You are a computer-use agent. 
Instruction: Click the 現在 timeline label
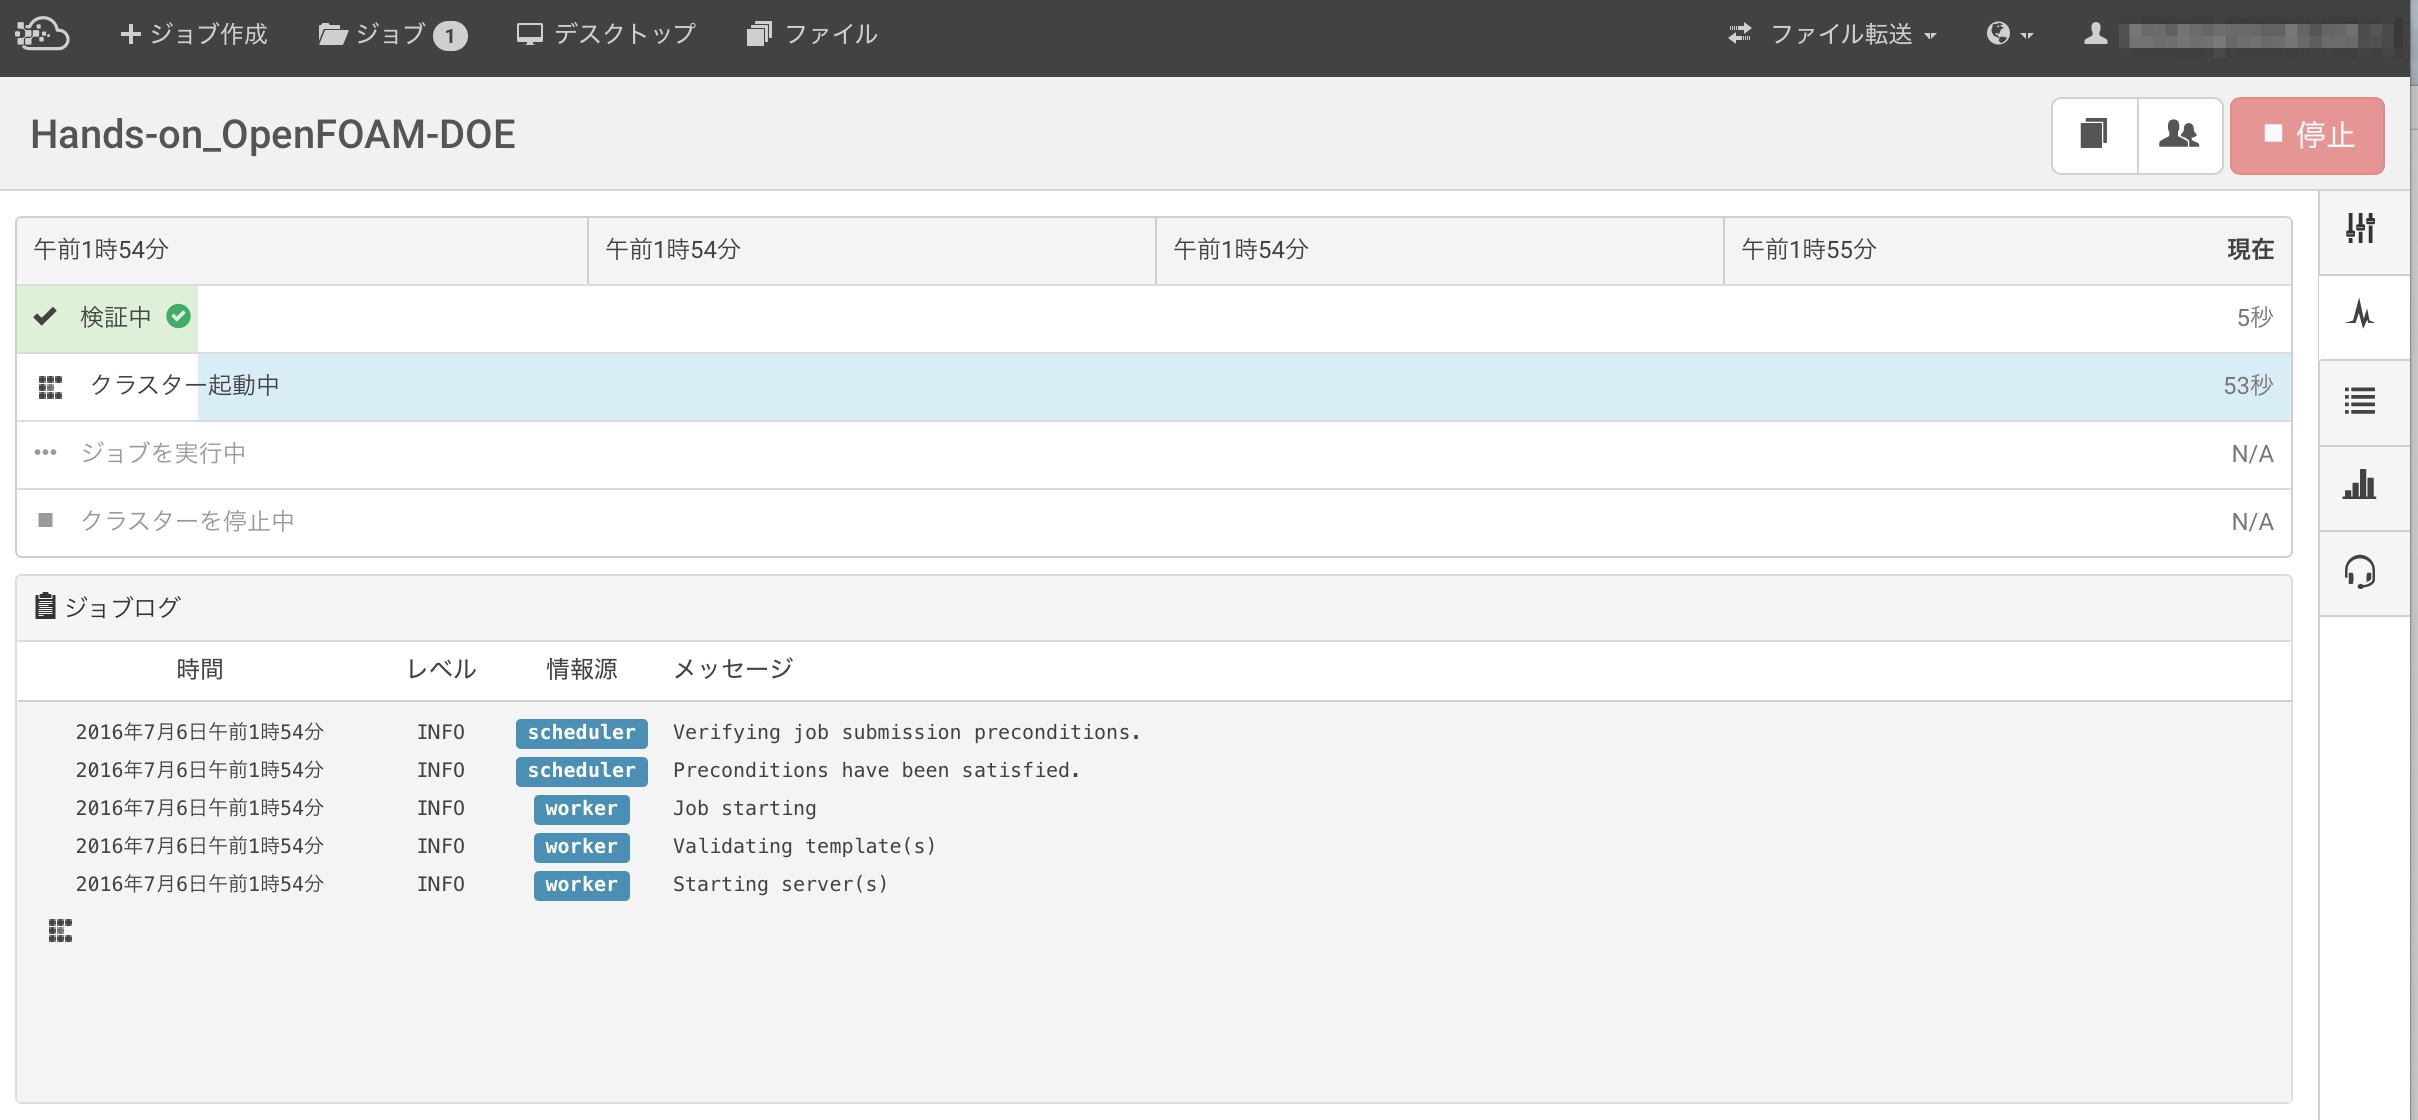point(2251,249)
